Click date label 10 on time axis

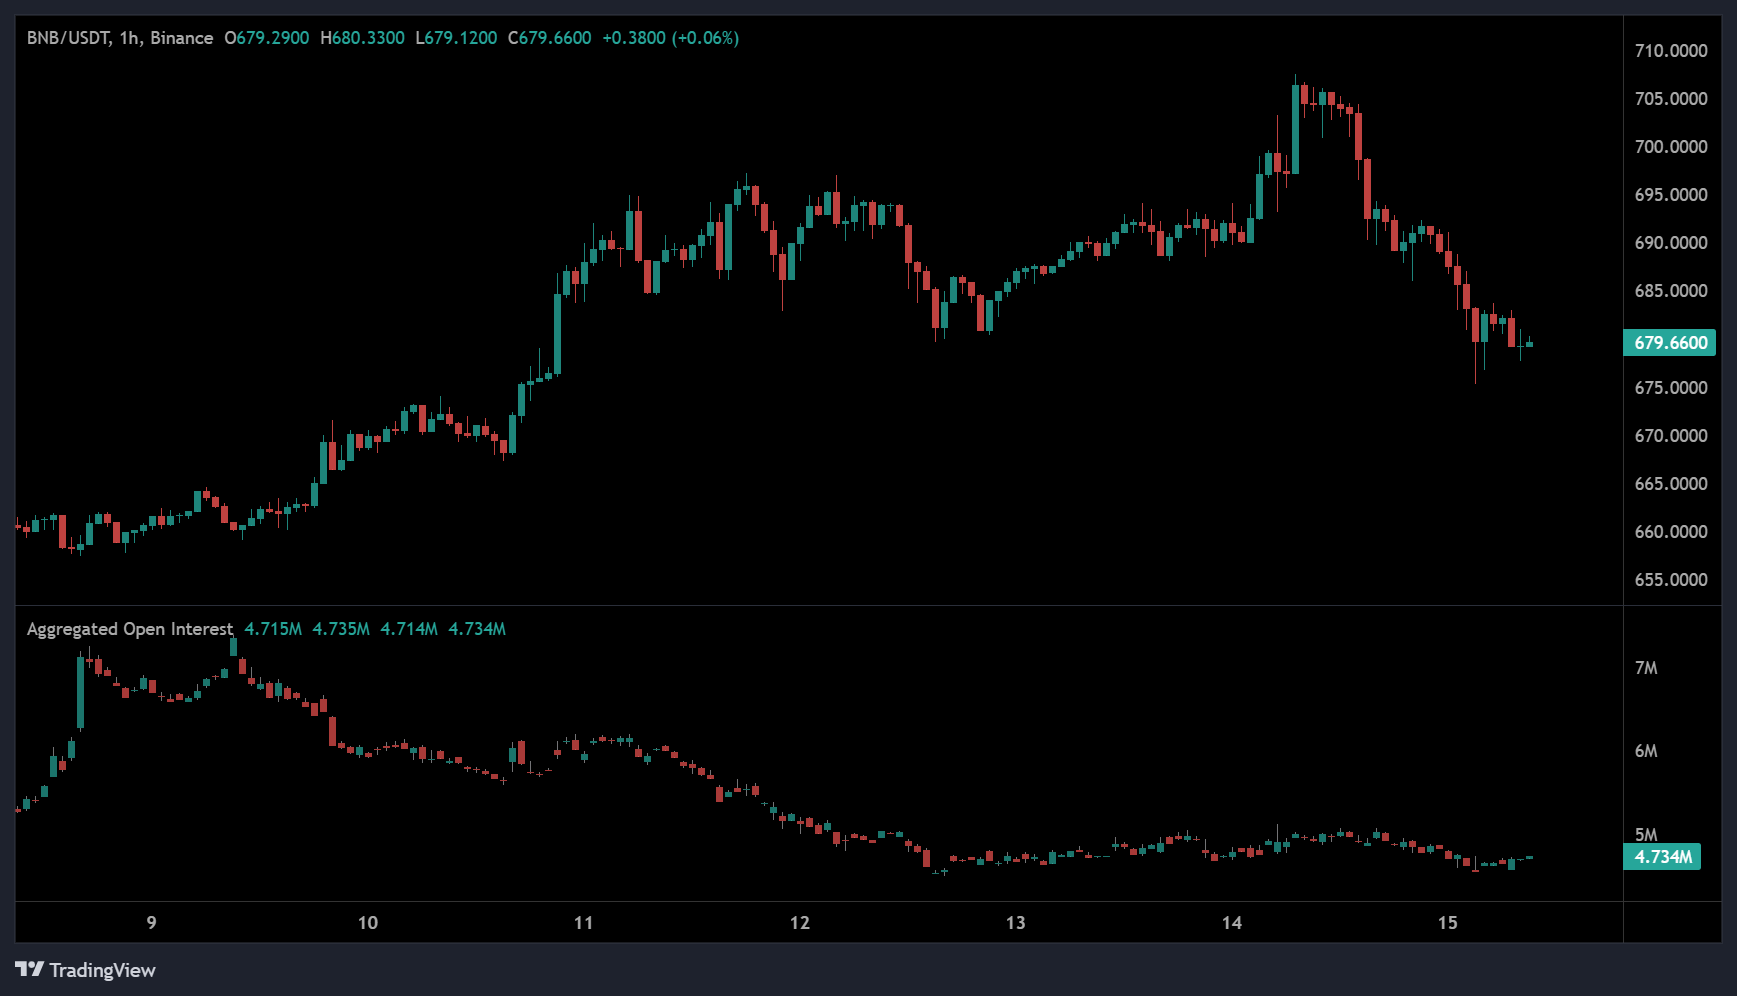pos(368,922)
